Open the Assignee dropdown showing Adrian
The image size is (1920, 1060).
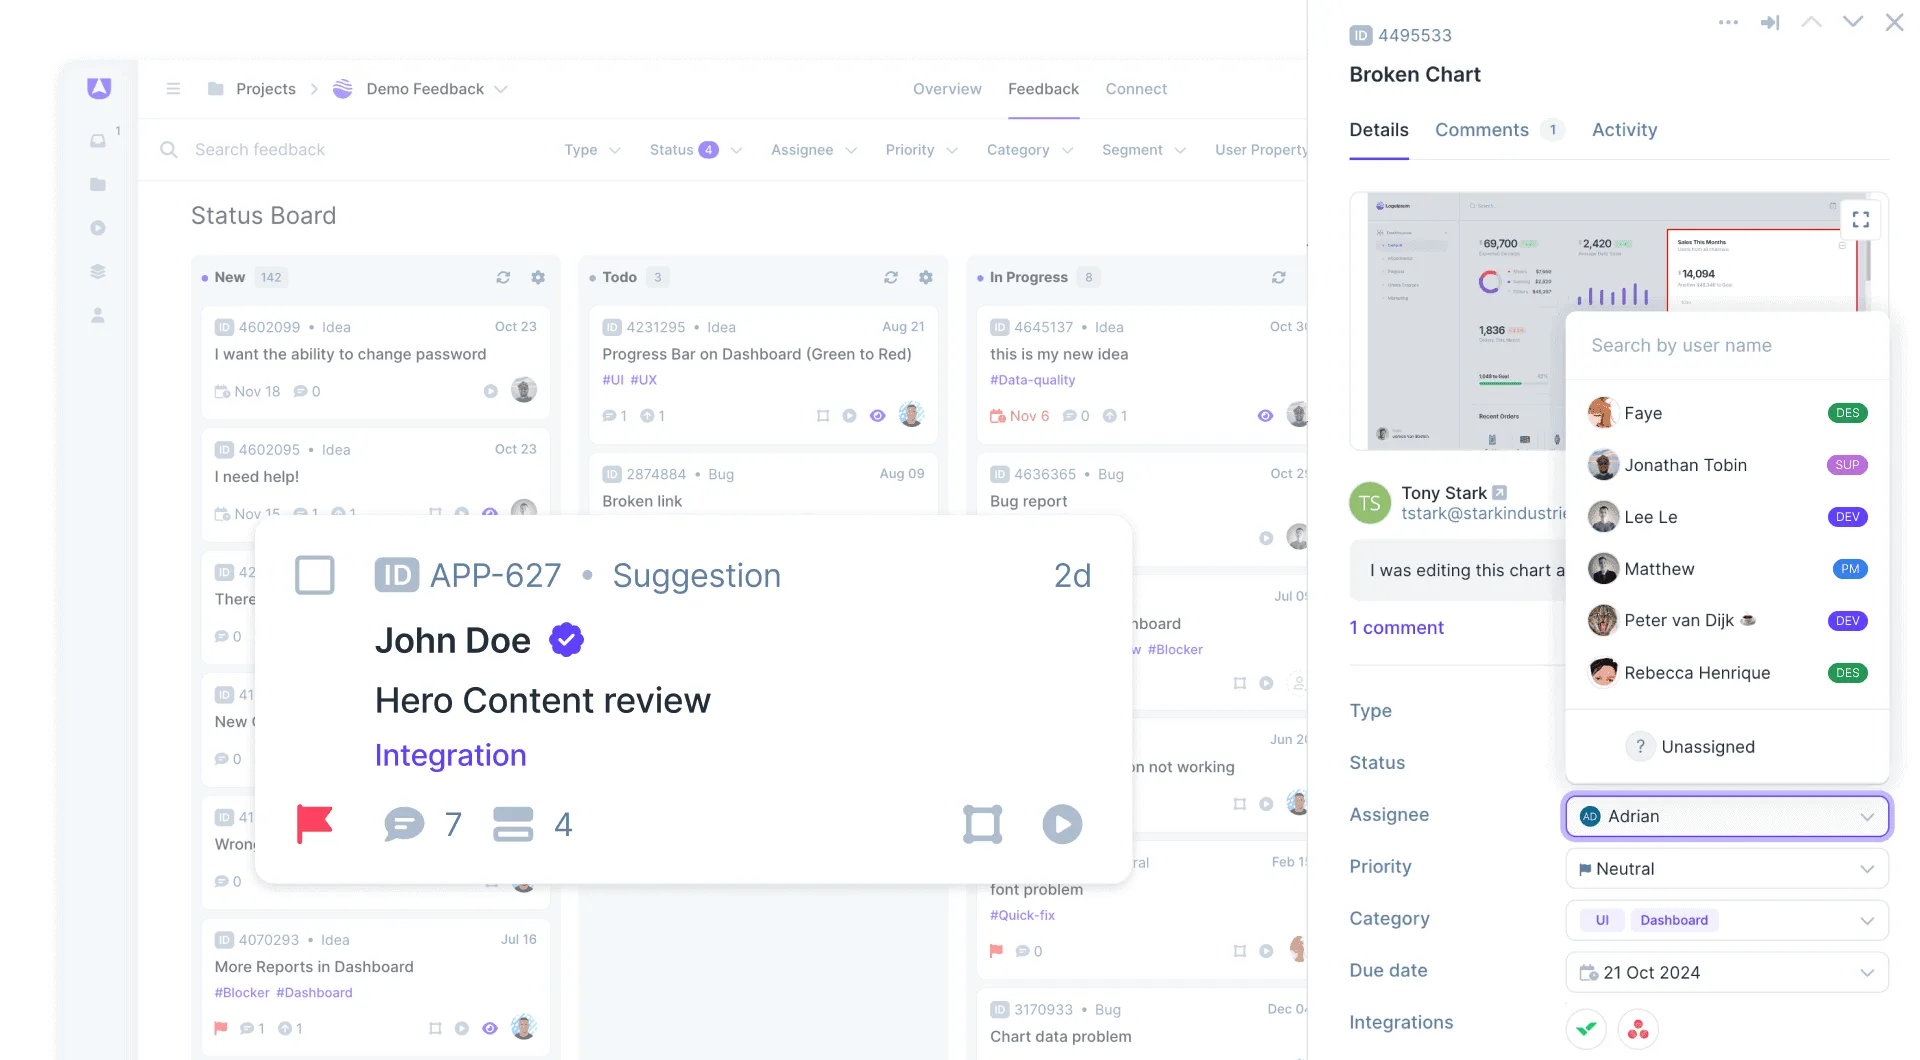coord(1725,816)
